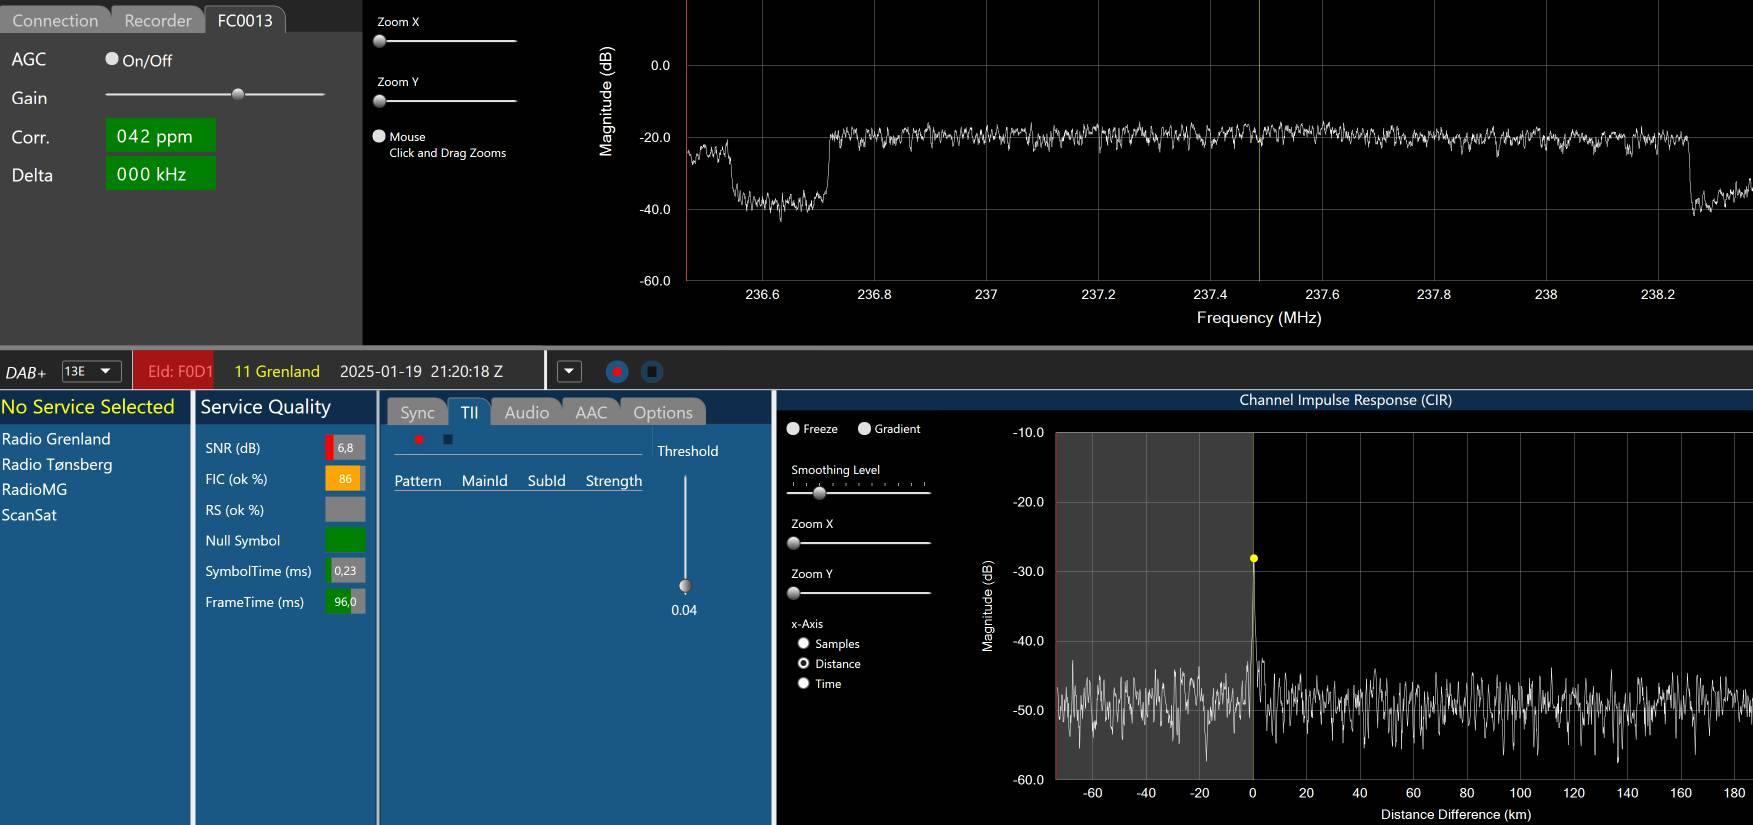Open the 13E channel dropdown

[x=91, y=371]
